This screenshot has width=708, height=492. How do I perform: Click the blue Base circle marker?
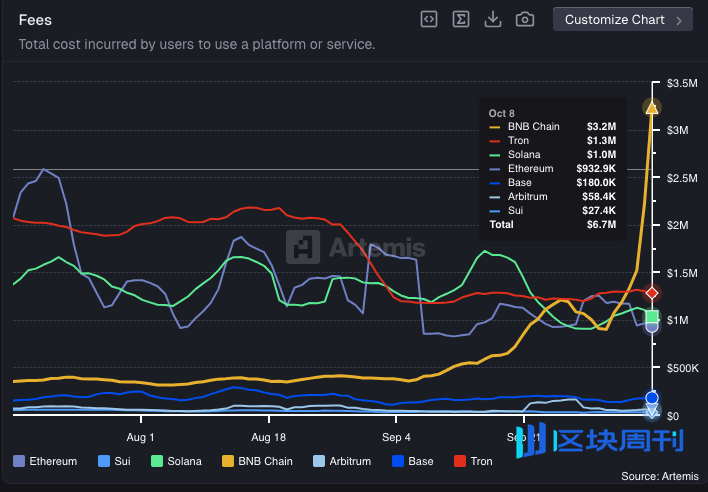tap(652, 397)
